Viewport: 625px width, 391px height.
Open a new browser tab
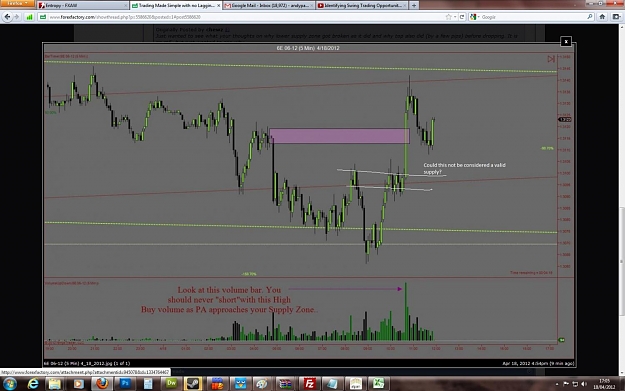click(x=414, y=6)
